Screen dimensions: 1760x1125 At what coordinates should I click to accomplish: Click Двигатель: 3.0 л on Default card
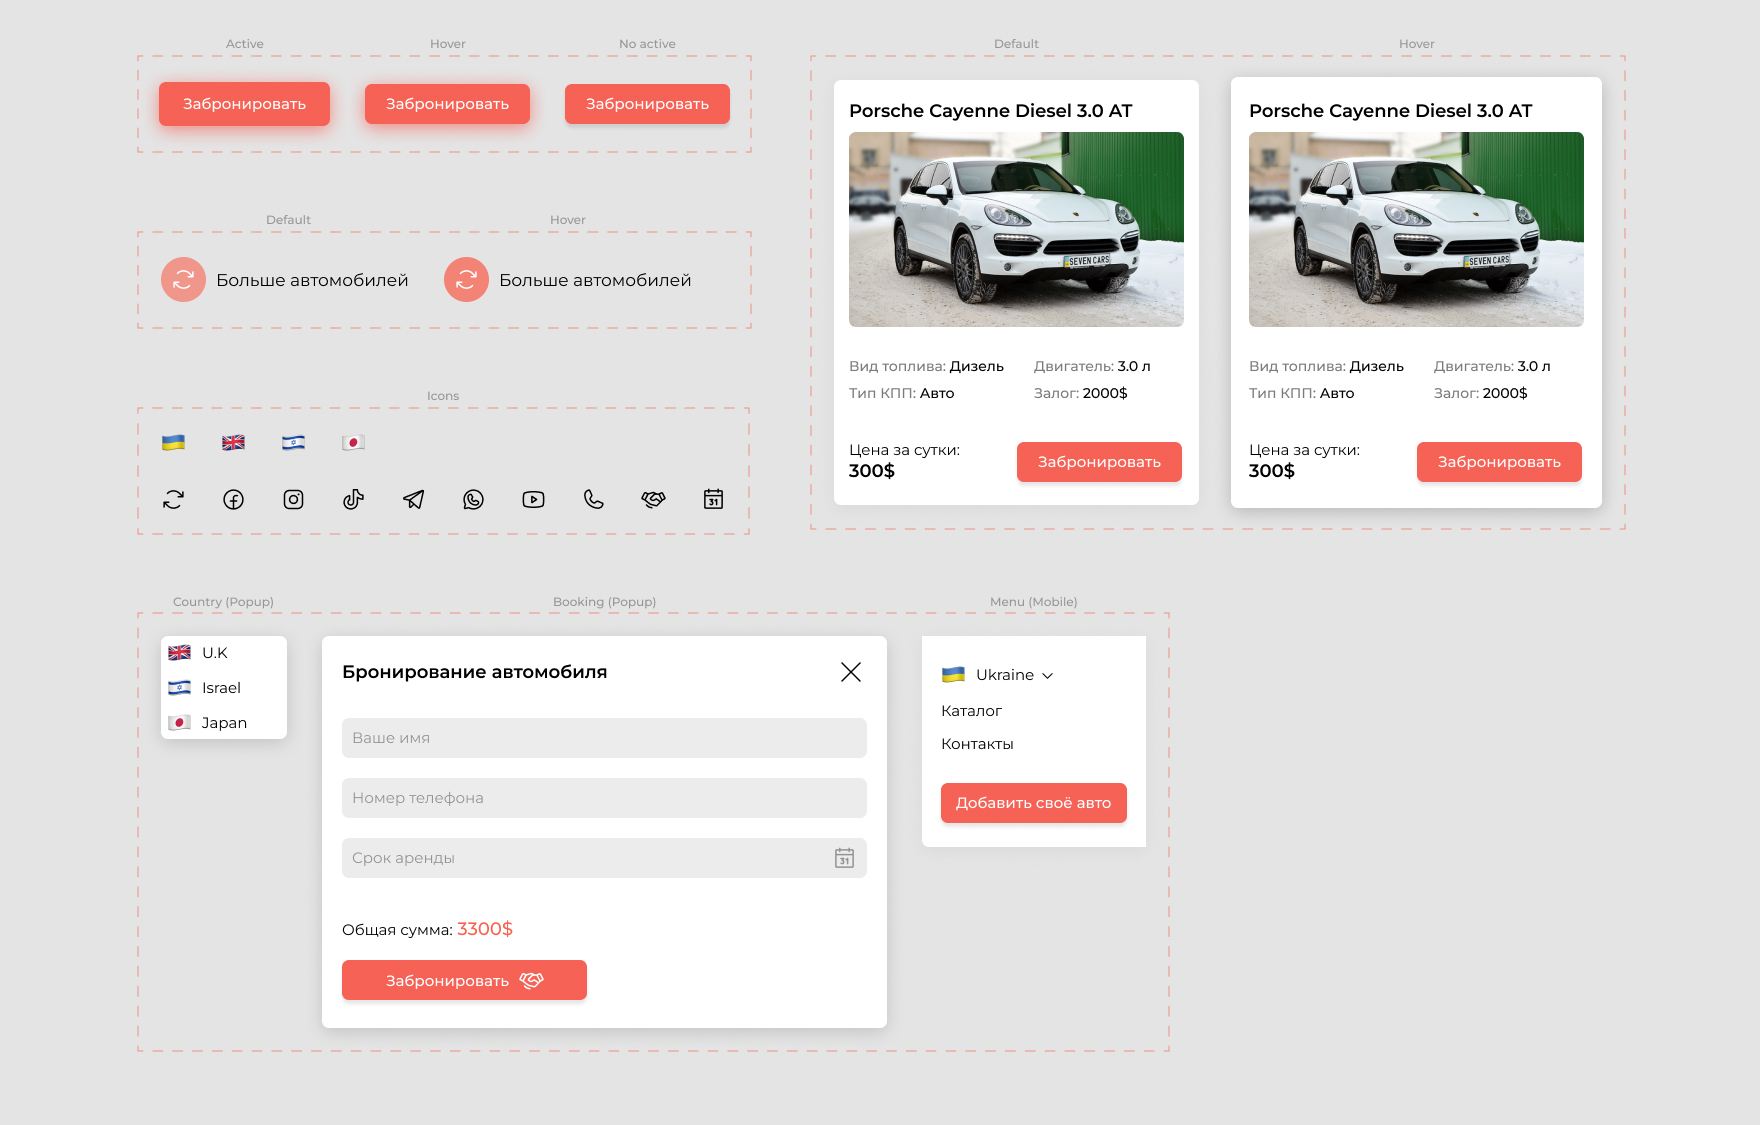point(1092,366)
